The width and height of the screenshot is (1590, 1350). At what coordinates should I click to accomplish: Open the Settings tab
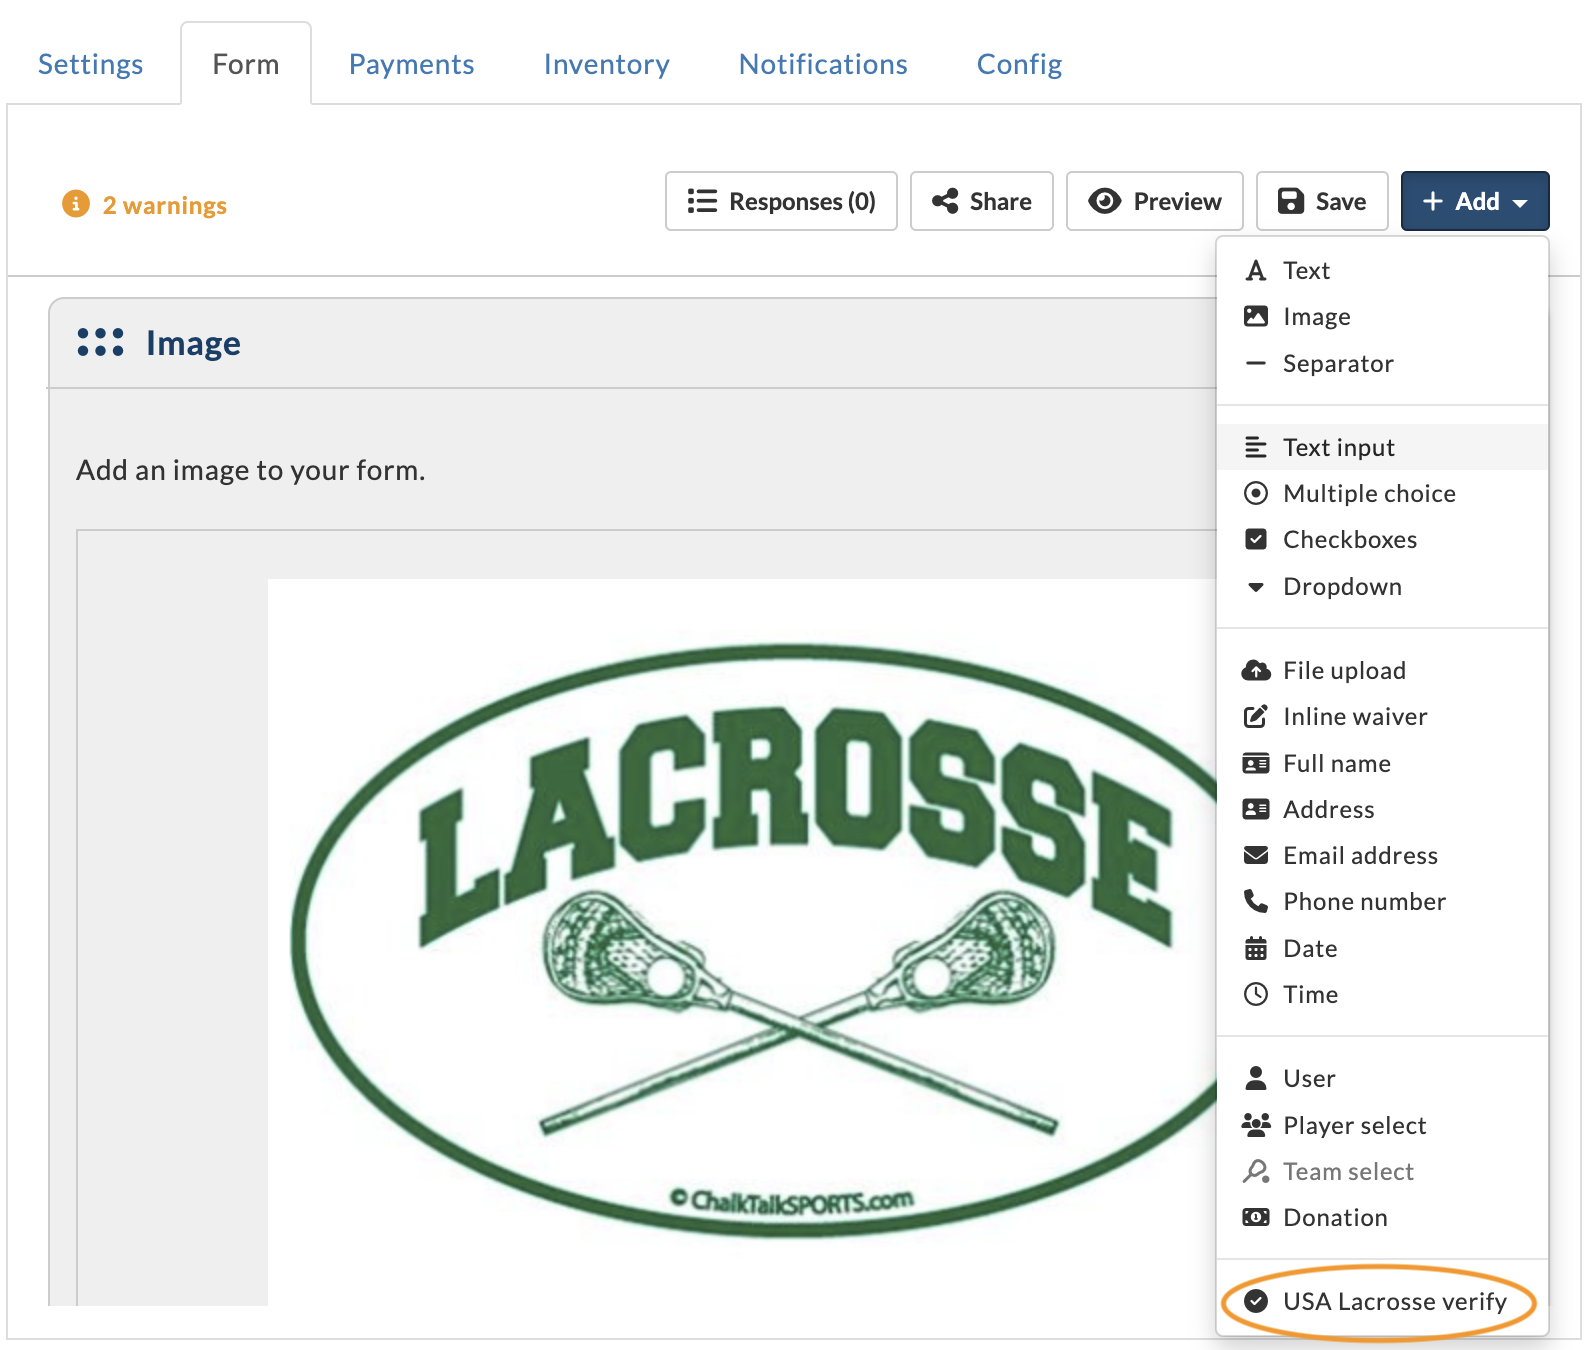[x=90, y=64]
